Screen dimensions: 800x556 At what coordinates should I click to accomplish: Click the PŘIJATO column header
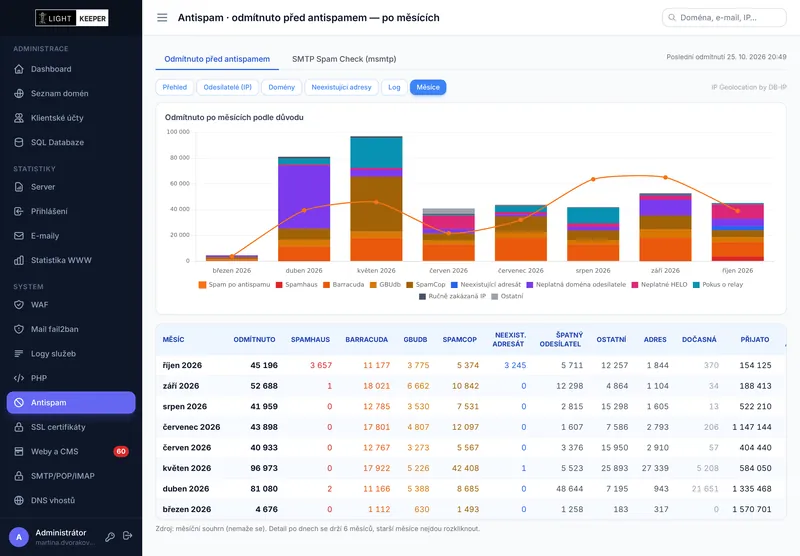click(x=755, y=339)
